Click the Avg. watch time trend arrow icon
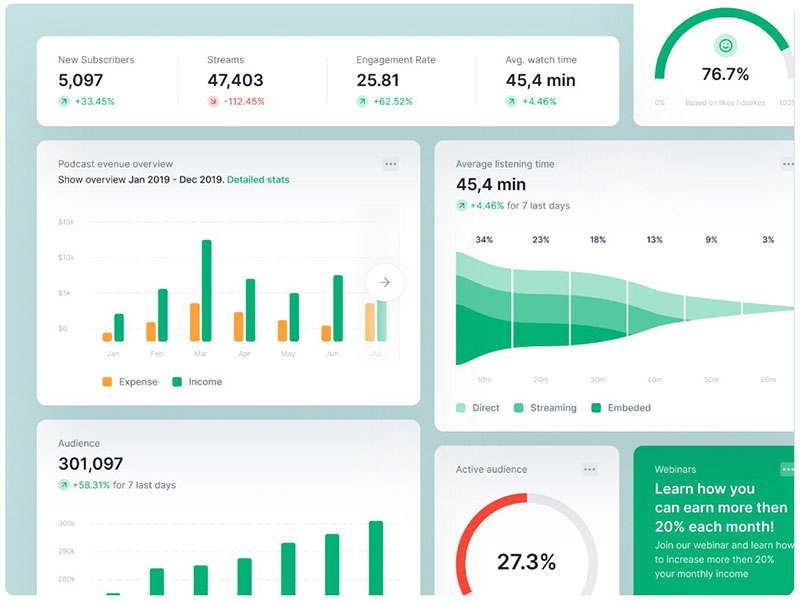This screenshot has height=605, width=800. coord(511,102)
